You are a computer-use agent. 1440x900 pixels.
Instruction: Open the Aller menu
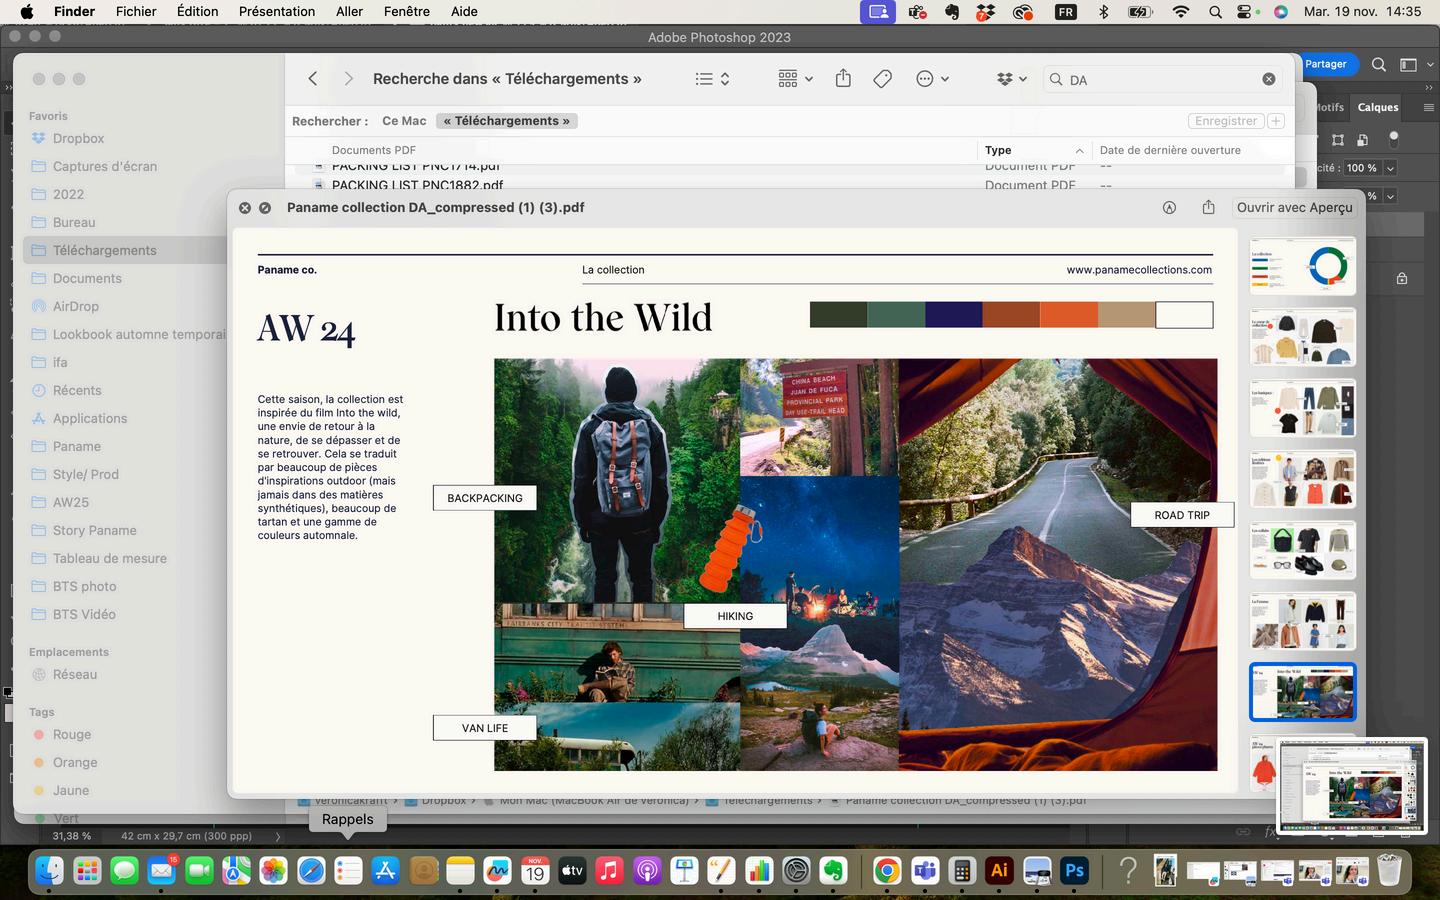pos(349,12)
